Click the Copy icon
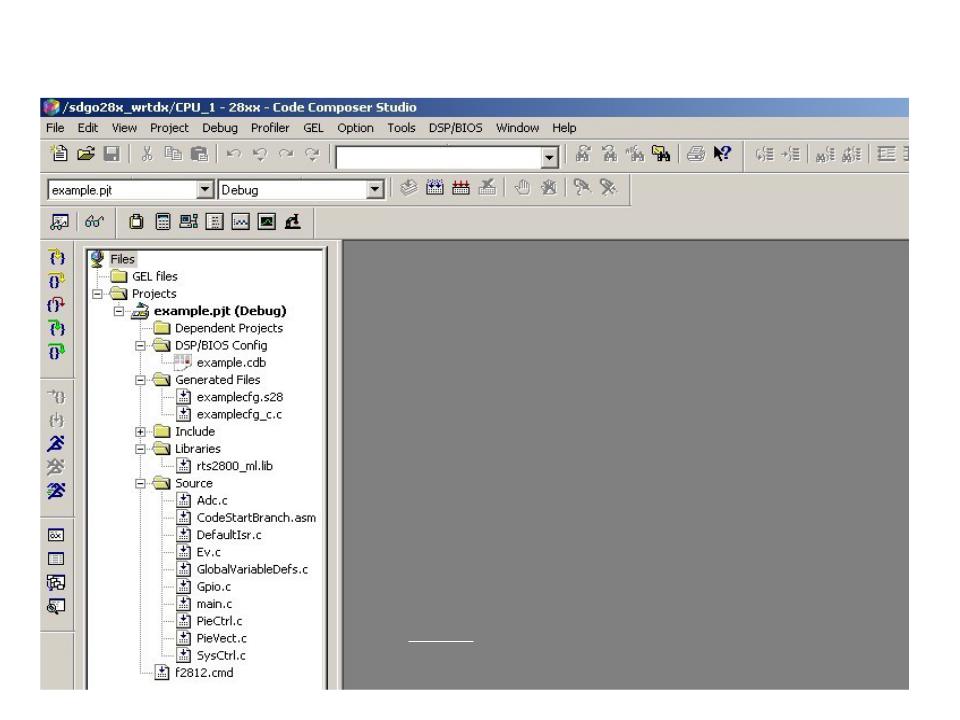The width and height of the screenshot is (960, 720). (x=173, y=153)
